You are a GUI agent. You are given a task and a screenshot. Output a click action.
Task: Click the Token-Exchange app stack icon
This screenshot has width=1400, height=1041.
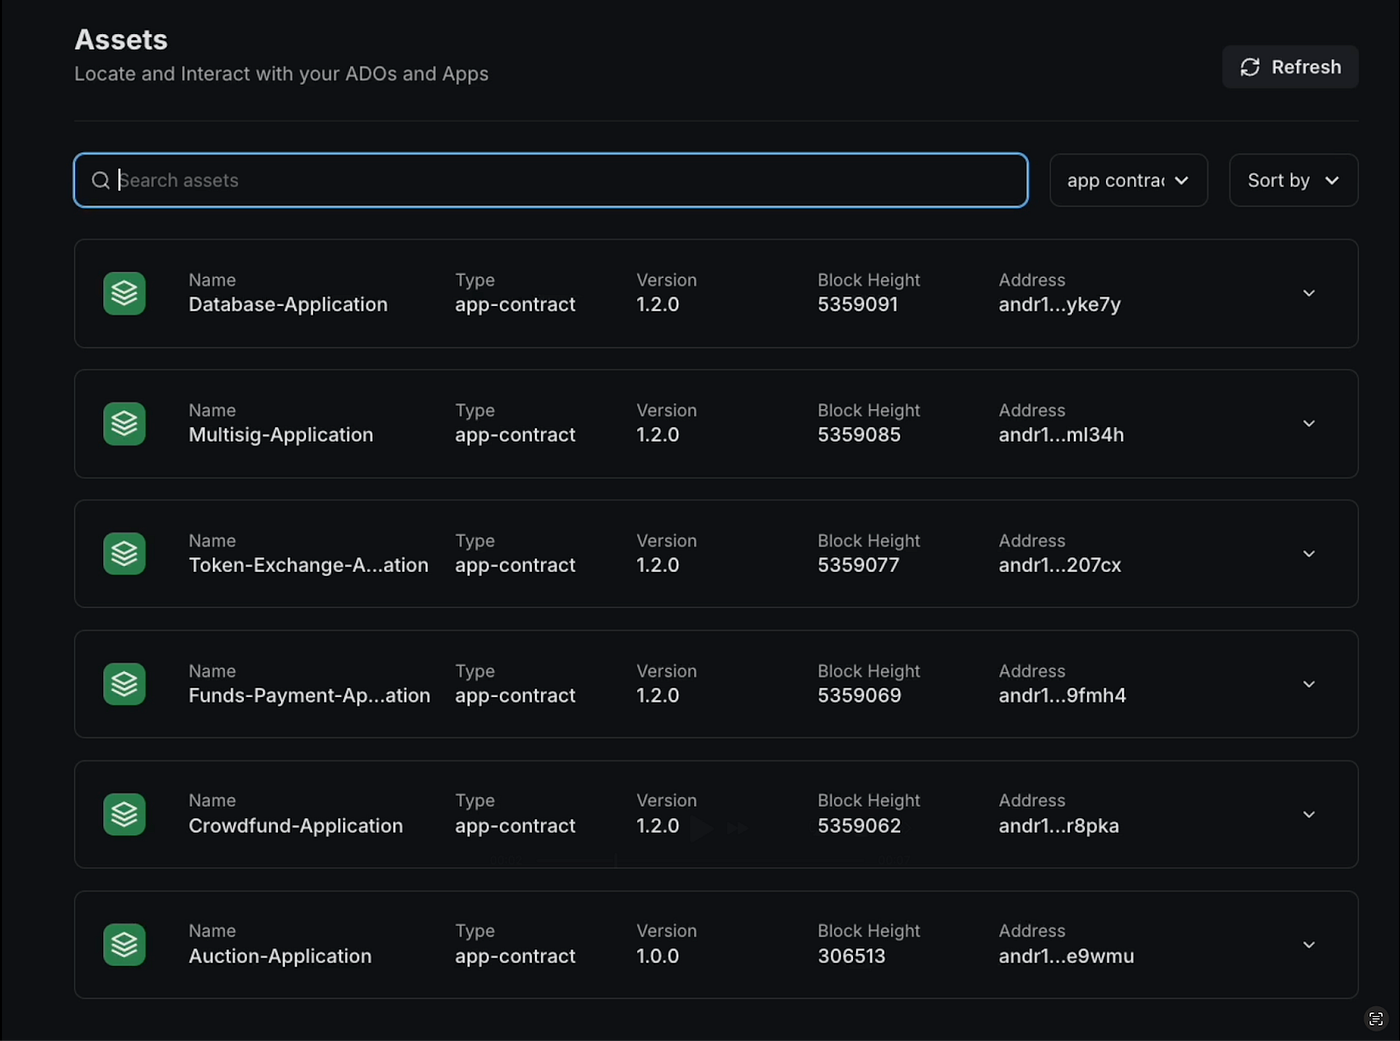(x=125, y=554)
